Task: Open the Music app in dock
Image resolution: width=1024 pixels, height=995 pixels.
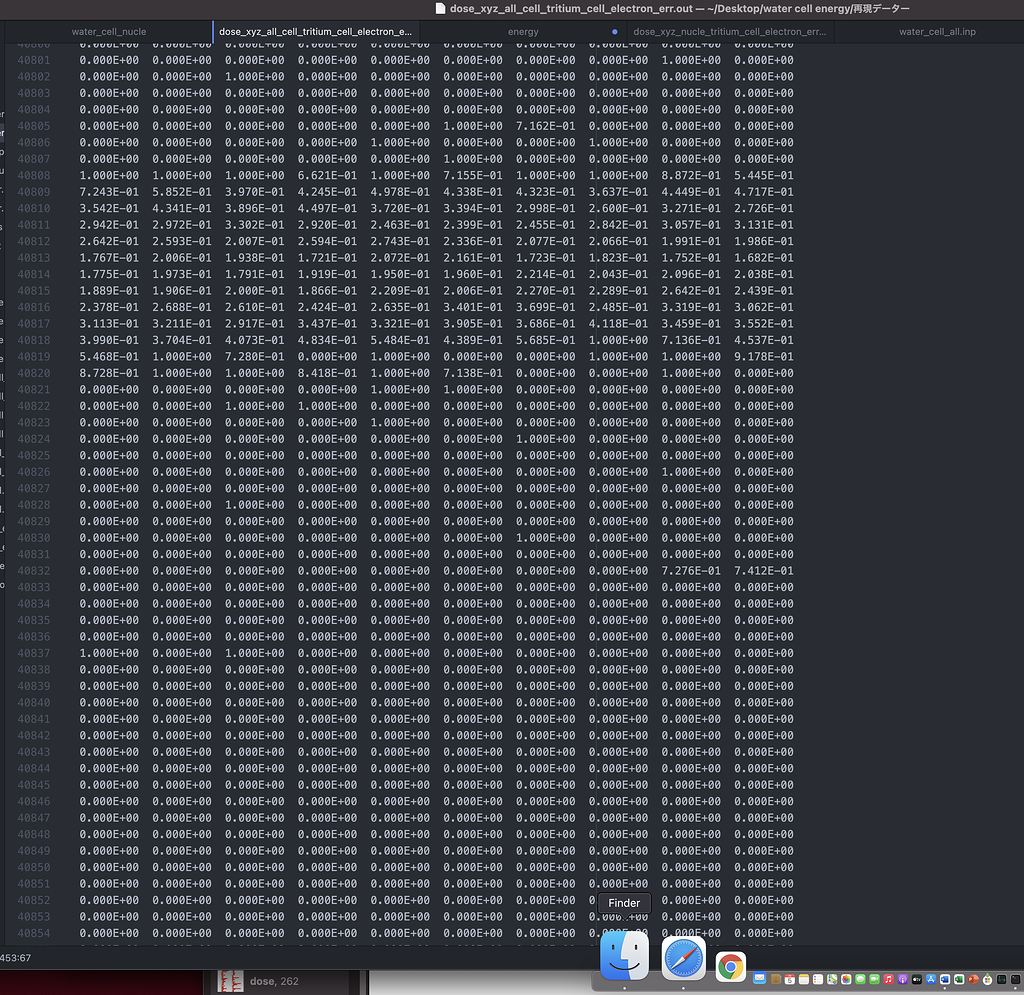Action: (888, 979)
